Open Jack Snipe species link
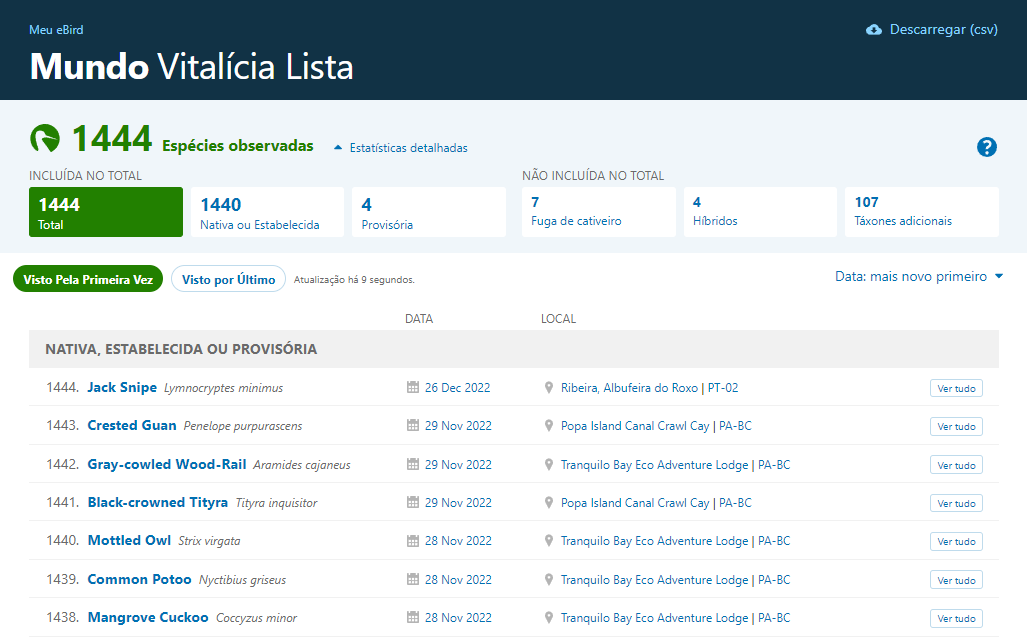This screenshot has height=638, width=1027. (122, 387)
